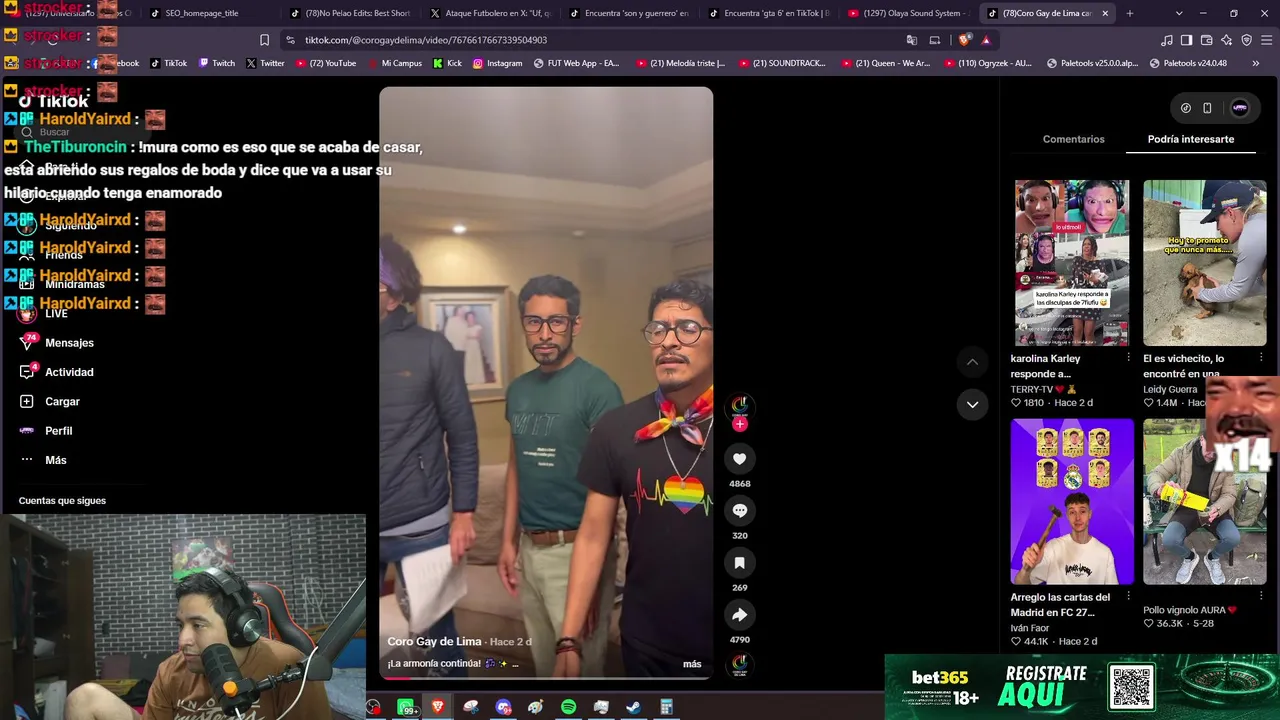Open the puppy 'Es un vichecito' thumbnail
Image resolution: width=1280 pixels, height=720 pixels.
[1204, 263]
